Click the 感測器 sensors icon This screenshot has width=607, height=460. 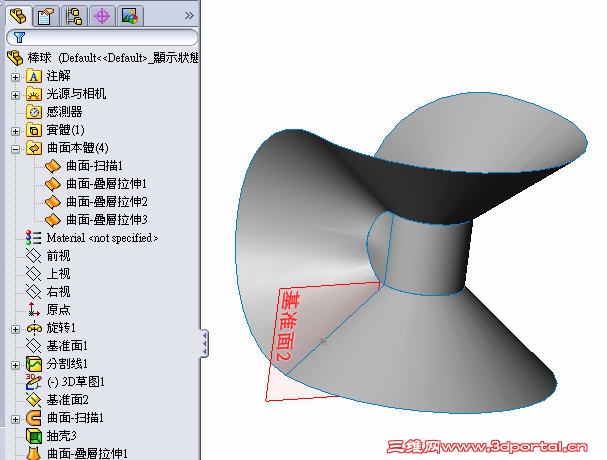coord(34,112)
